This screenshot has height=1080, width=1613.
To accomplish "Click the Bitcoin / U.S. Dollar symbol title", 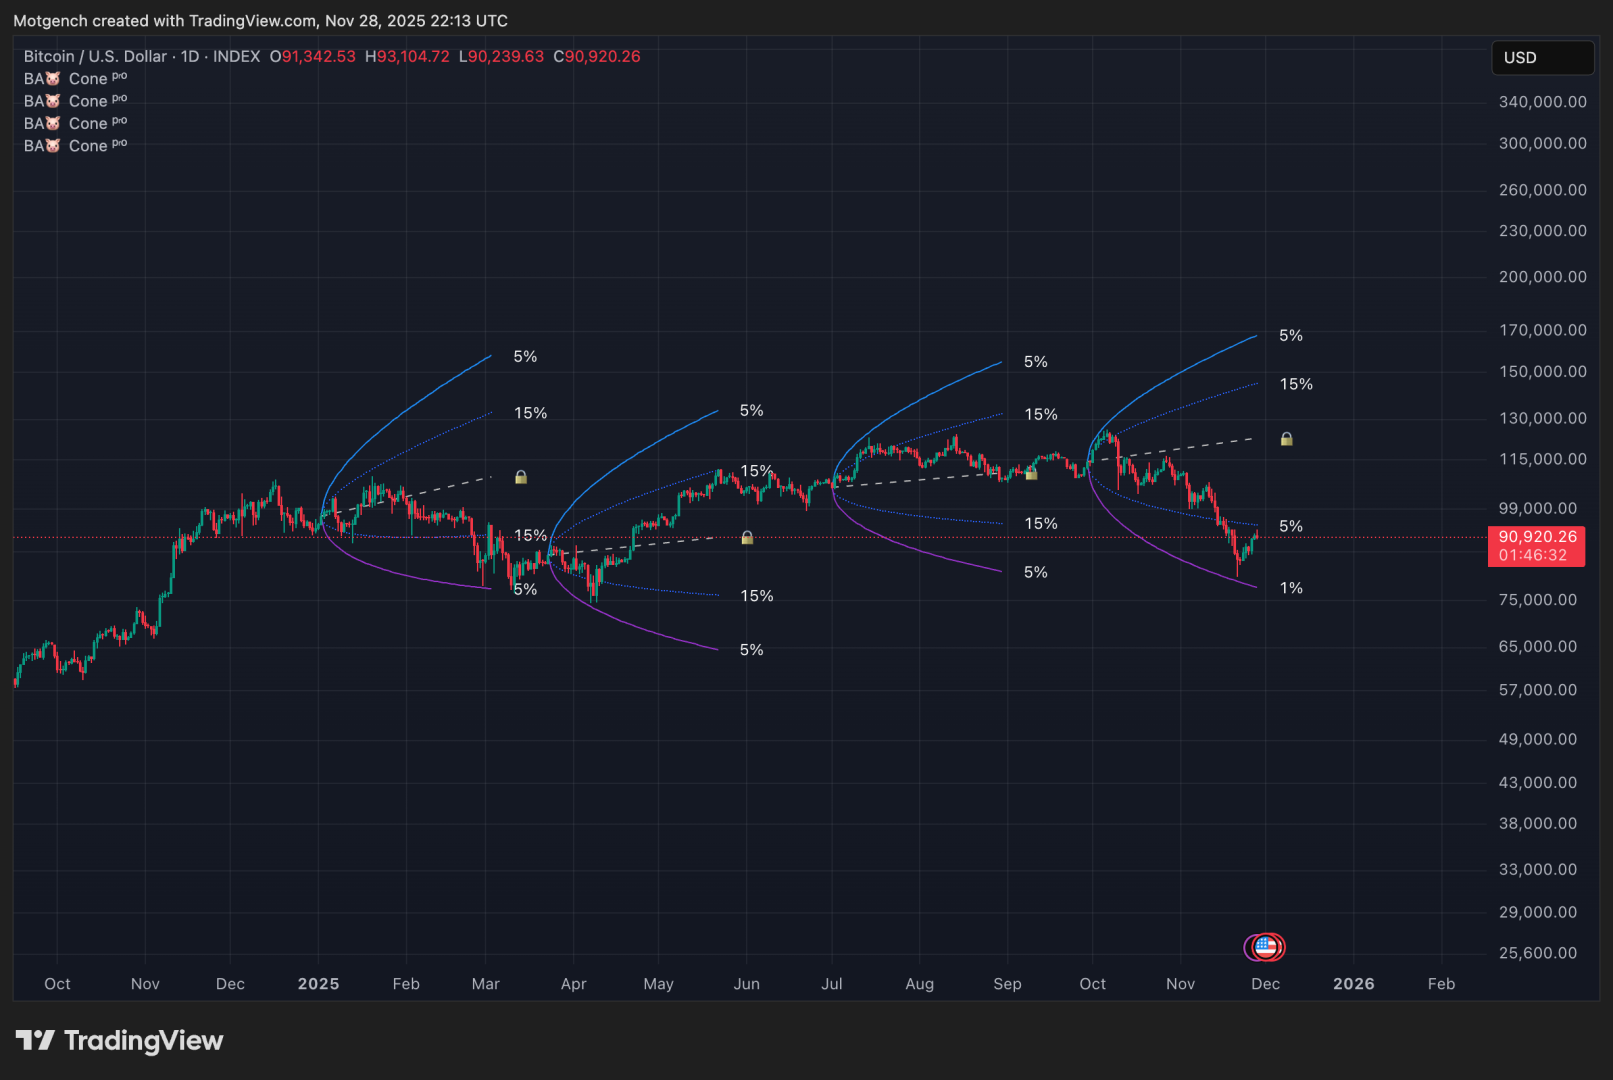I will [x=95, y=57].
